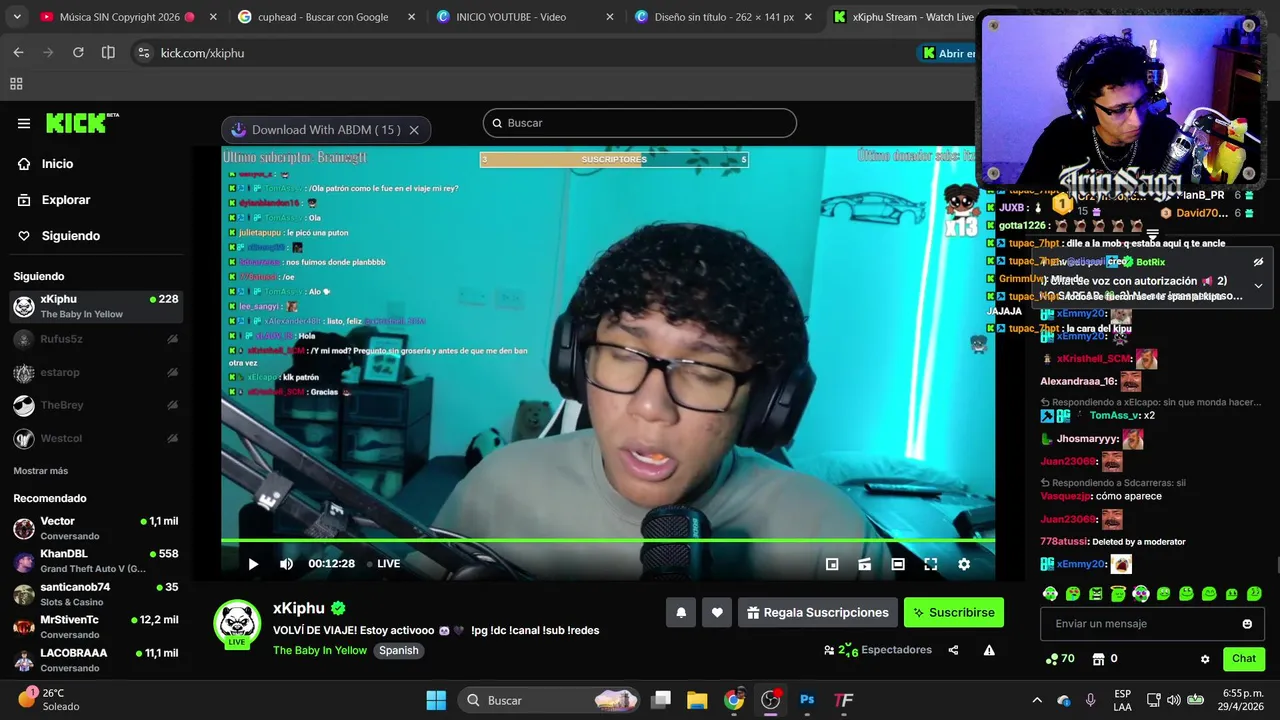Open estarop in Siguiendo list
The width and height of the screenshot is (1280, 720).
click(x=96, y=373)
